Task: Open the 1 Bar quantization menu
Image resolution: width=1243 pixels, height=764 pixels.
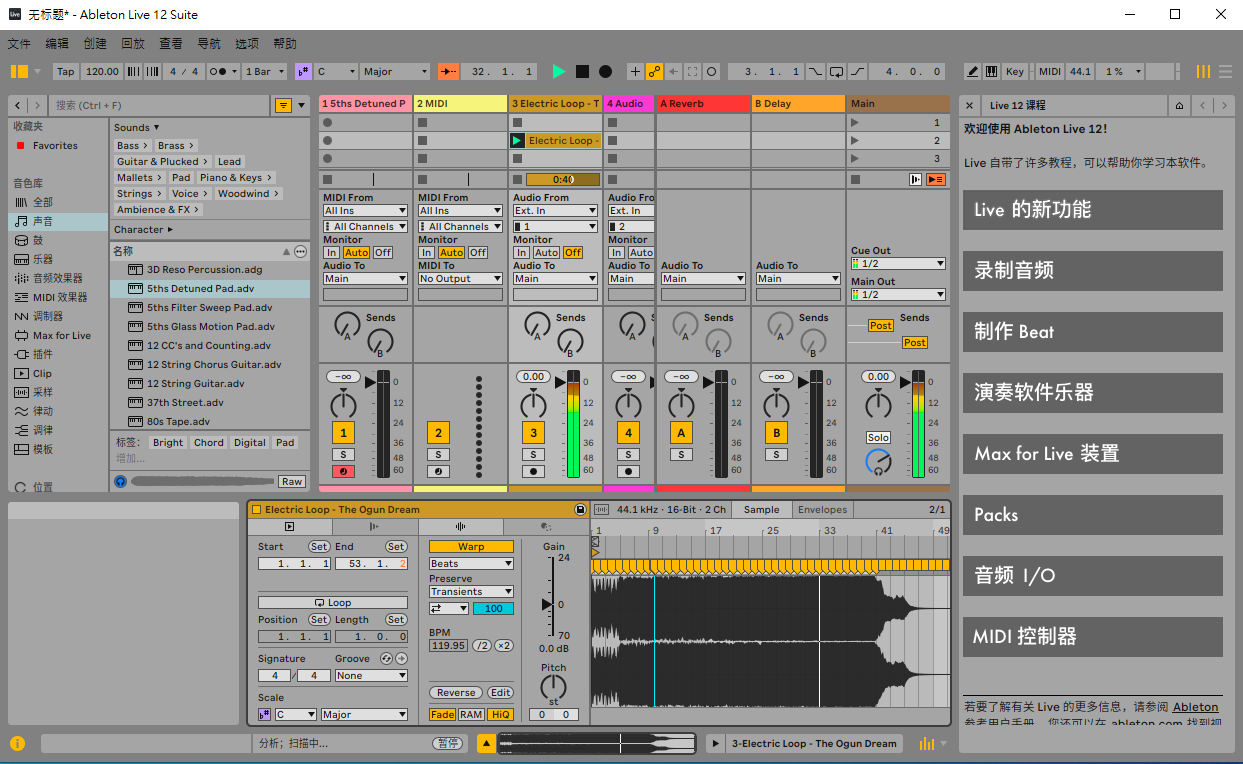Action: [265, 71]
